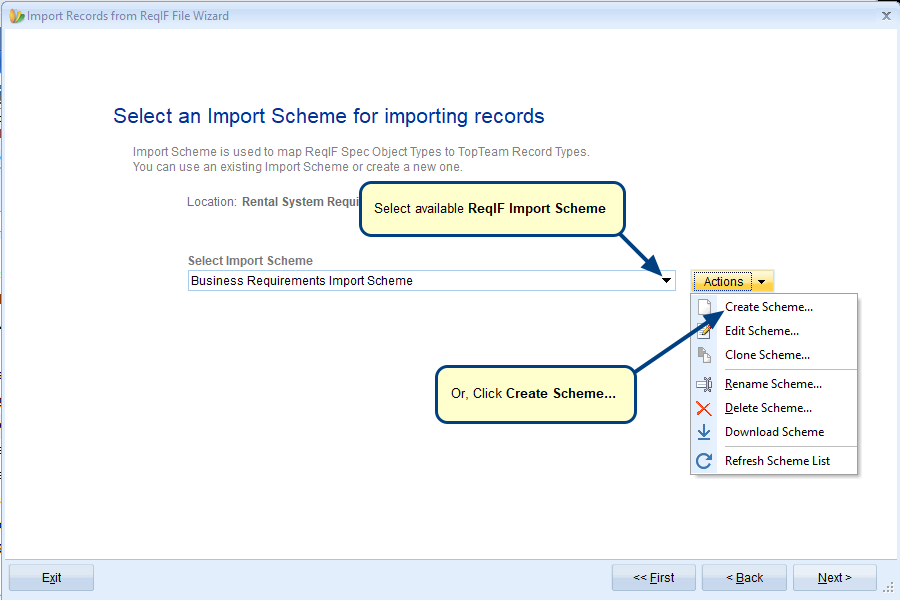This screenshot has width=900, height=600.
Task: Click the 'Location:' label text
Action: point(211,202)
